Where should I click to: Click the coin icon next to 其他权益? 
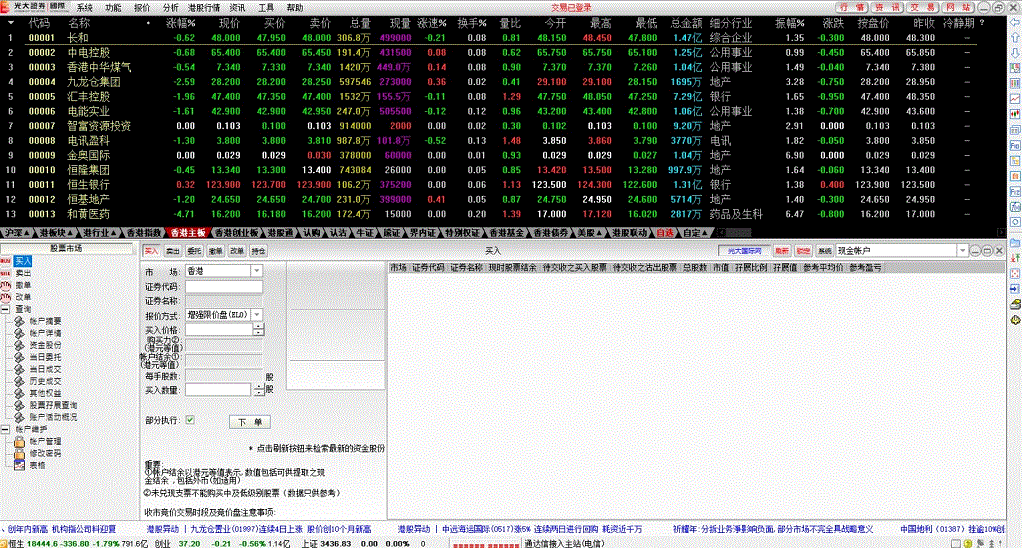pos(20,394)
